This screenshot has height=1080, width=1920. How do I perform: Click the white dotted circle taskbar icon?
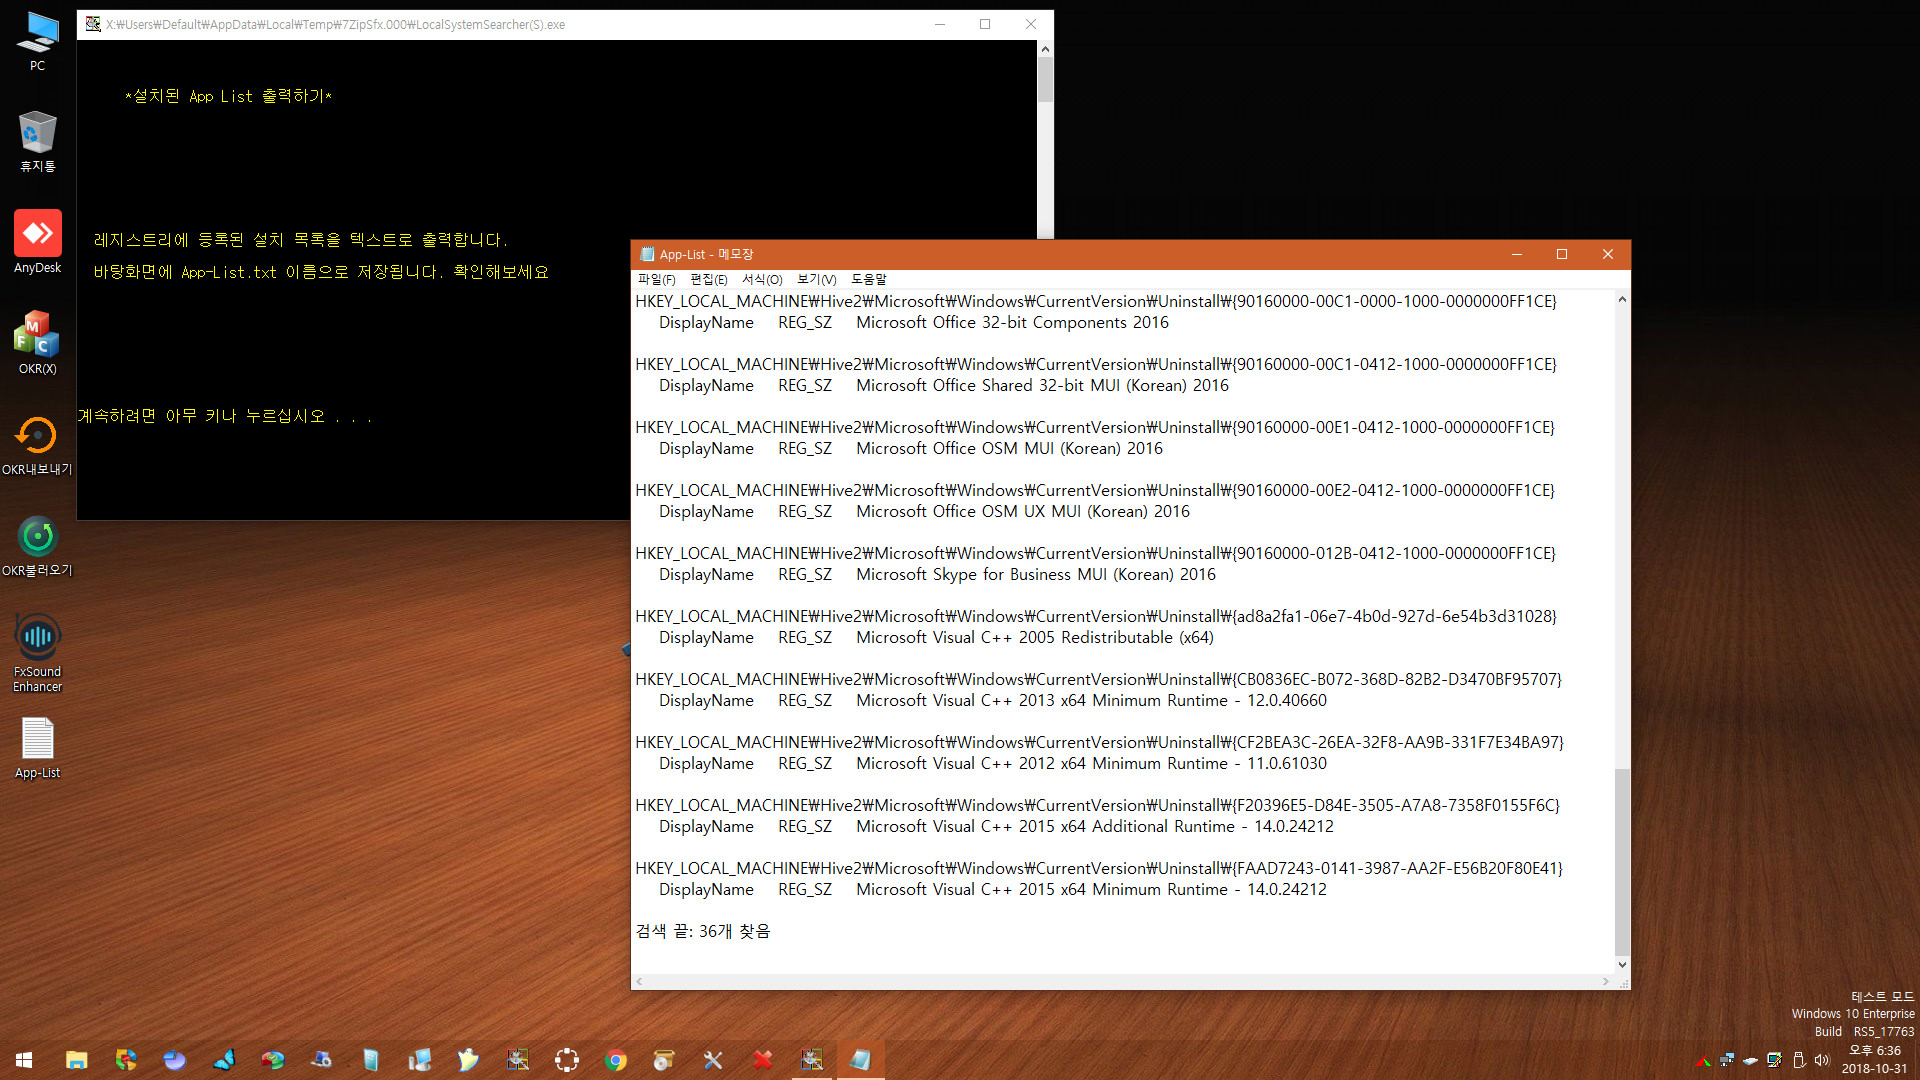click(567, 1060)
